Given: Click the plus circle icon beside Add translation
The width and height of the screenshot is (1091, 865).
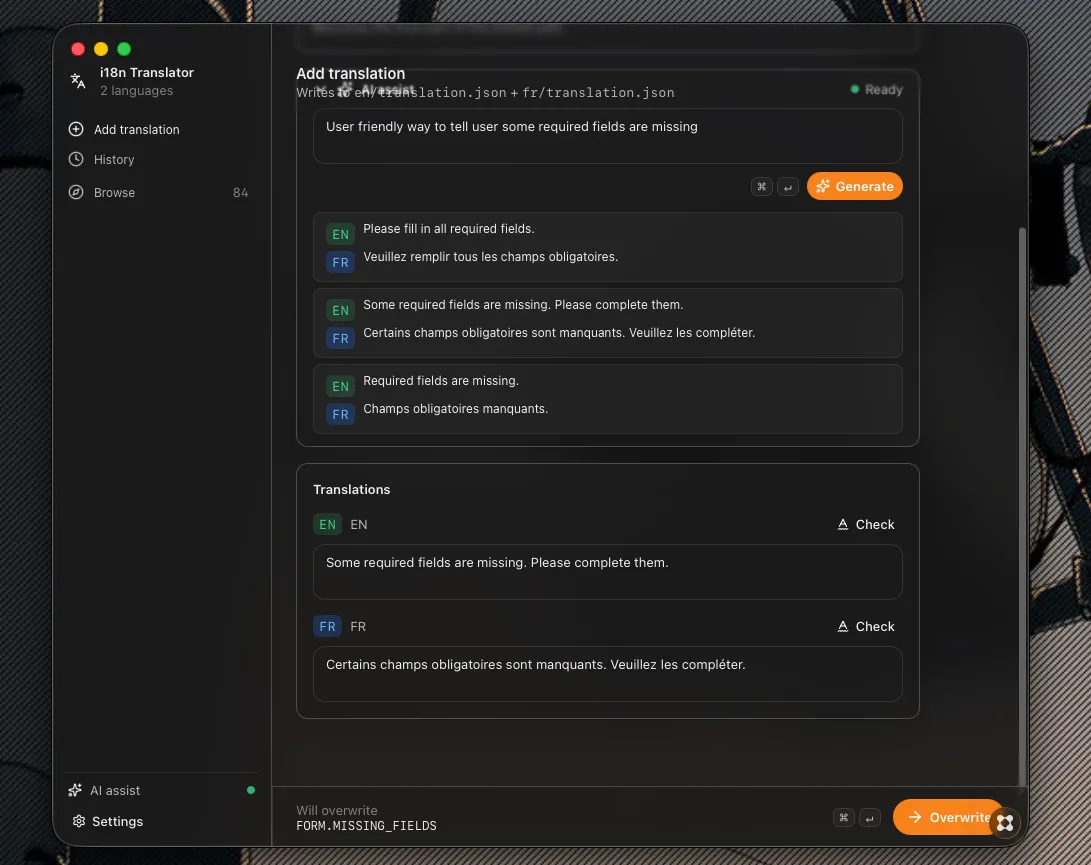Looking at the screenshot, I should point(76,129).
